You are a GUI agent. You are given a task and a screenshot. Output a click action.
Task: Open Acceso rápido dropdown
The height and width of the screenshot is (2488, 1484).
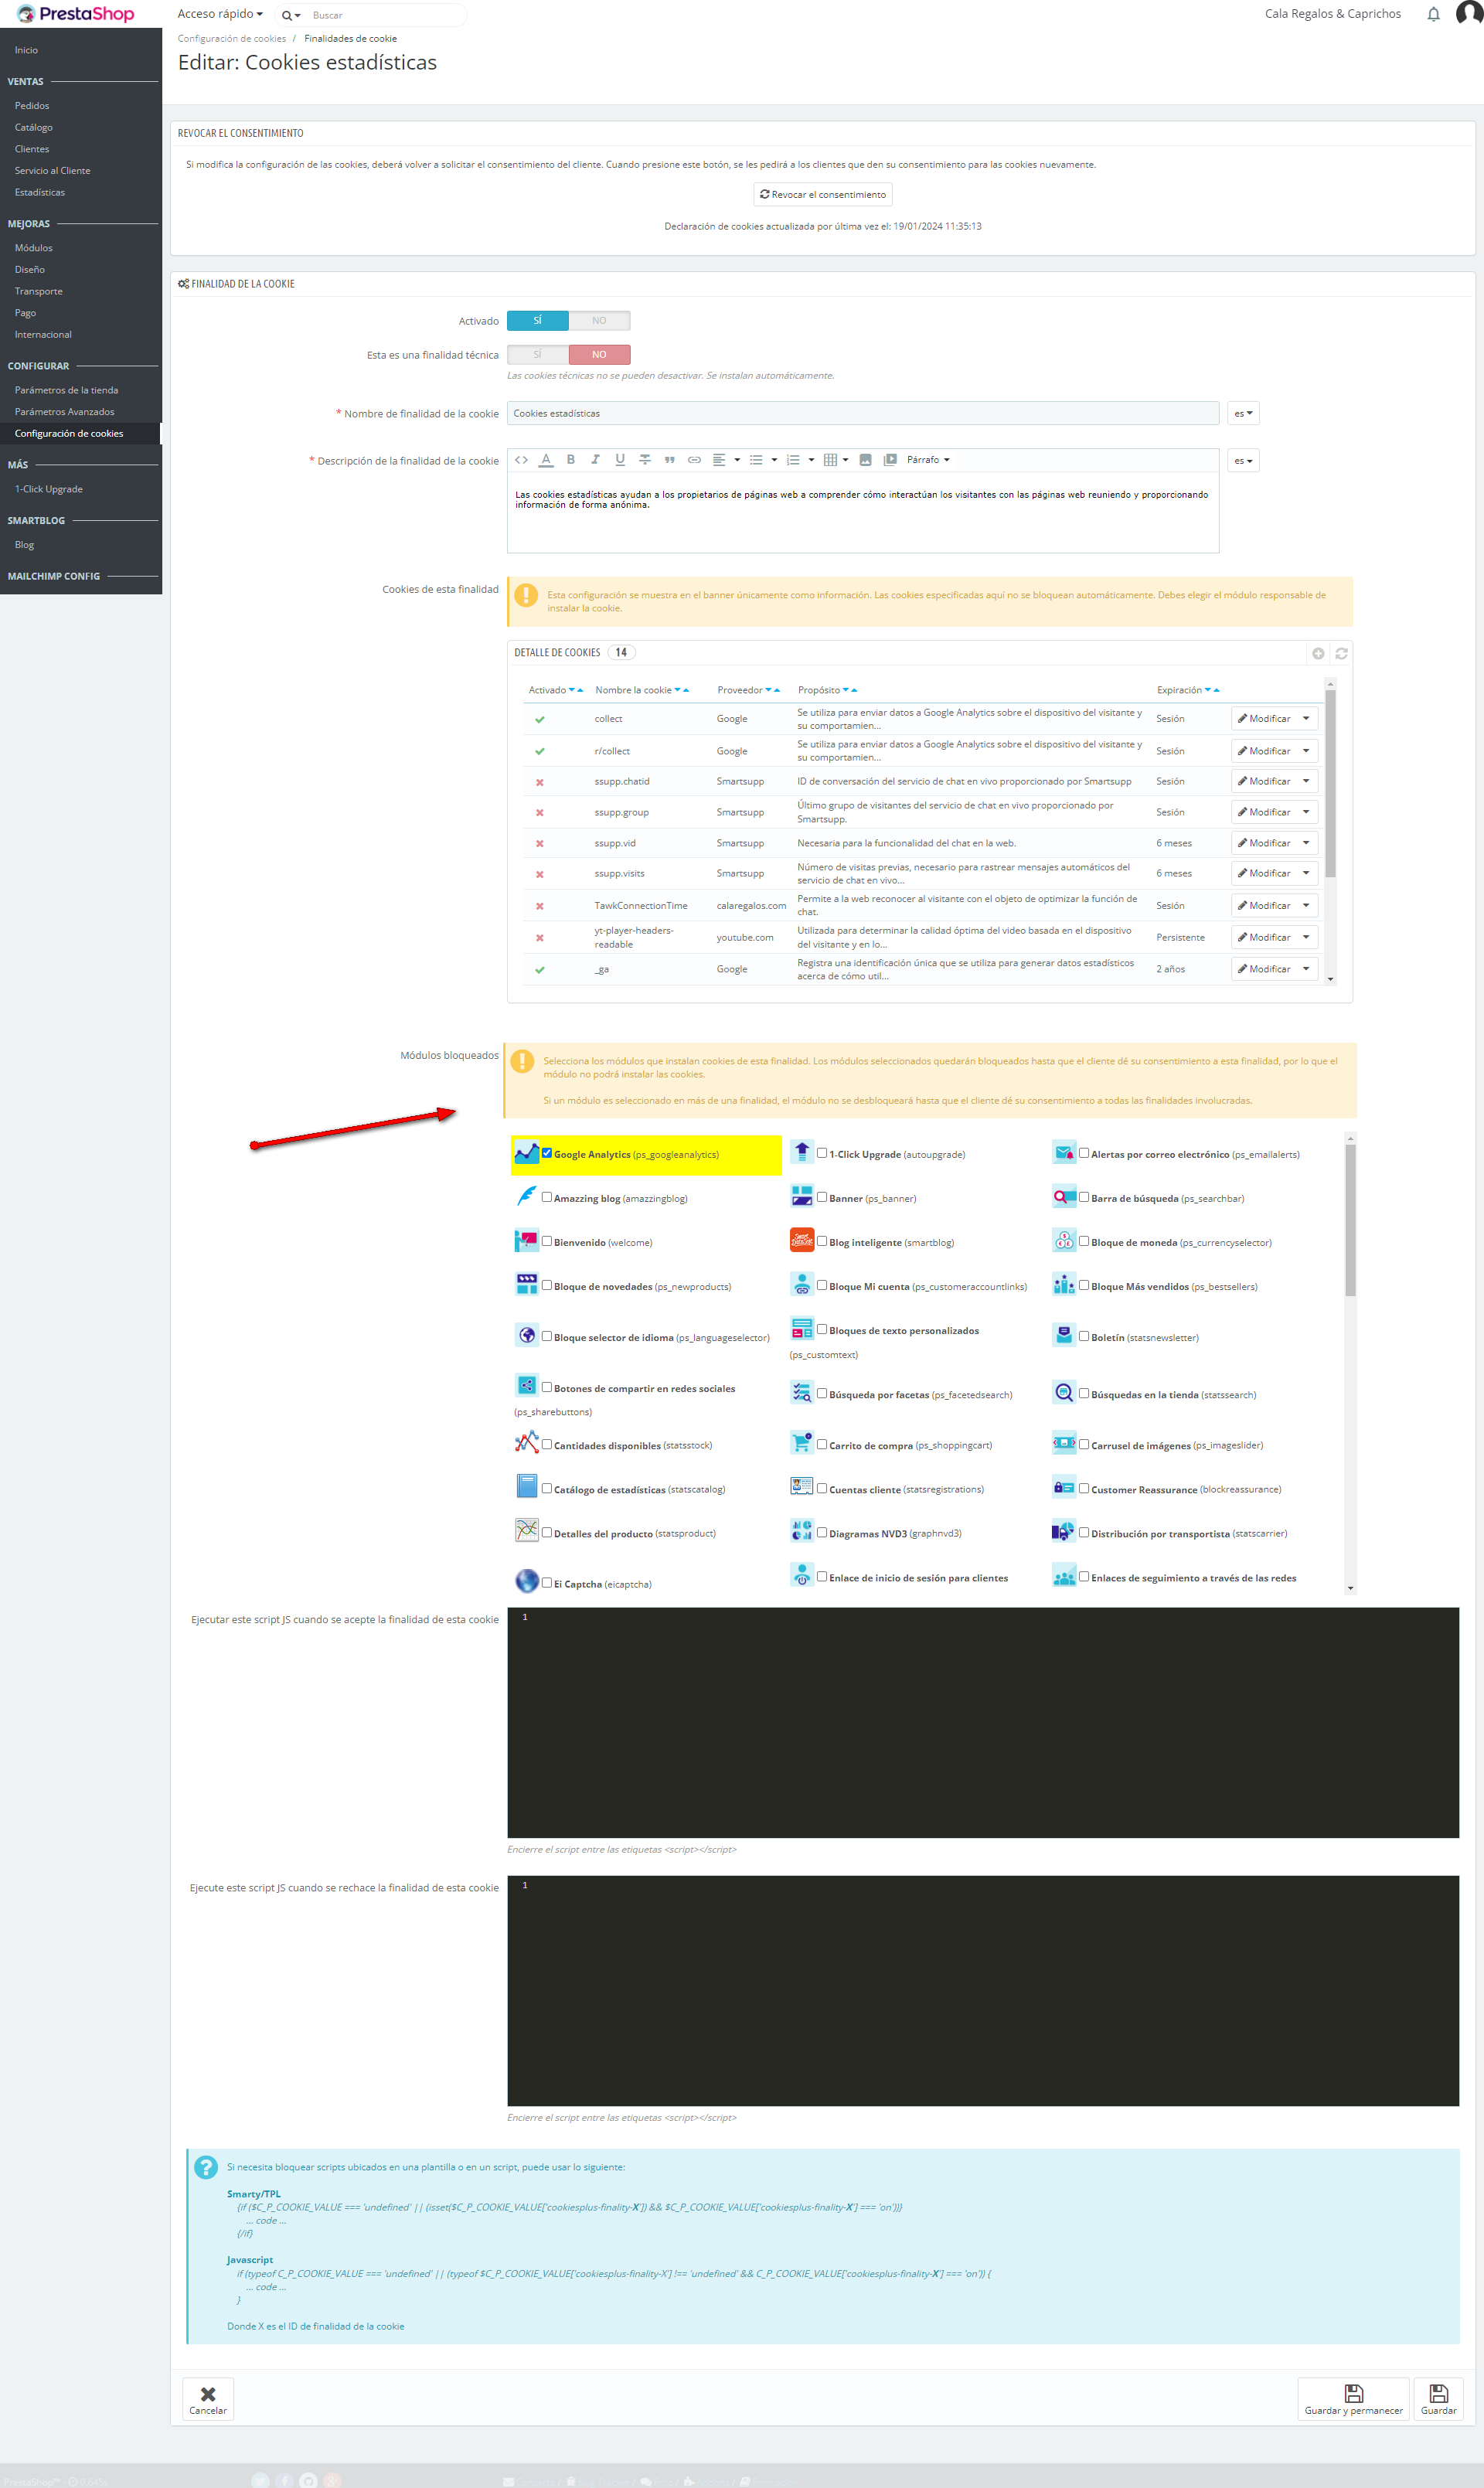(220, 14)
